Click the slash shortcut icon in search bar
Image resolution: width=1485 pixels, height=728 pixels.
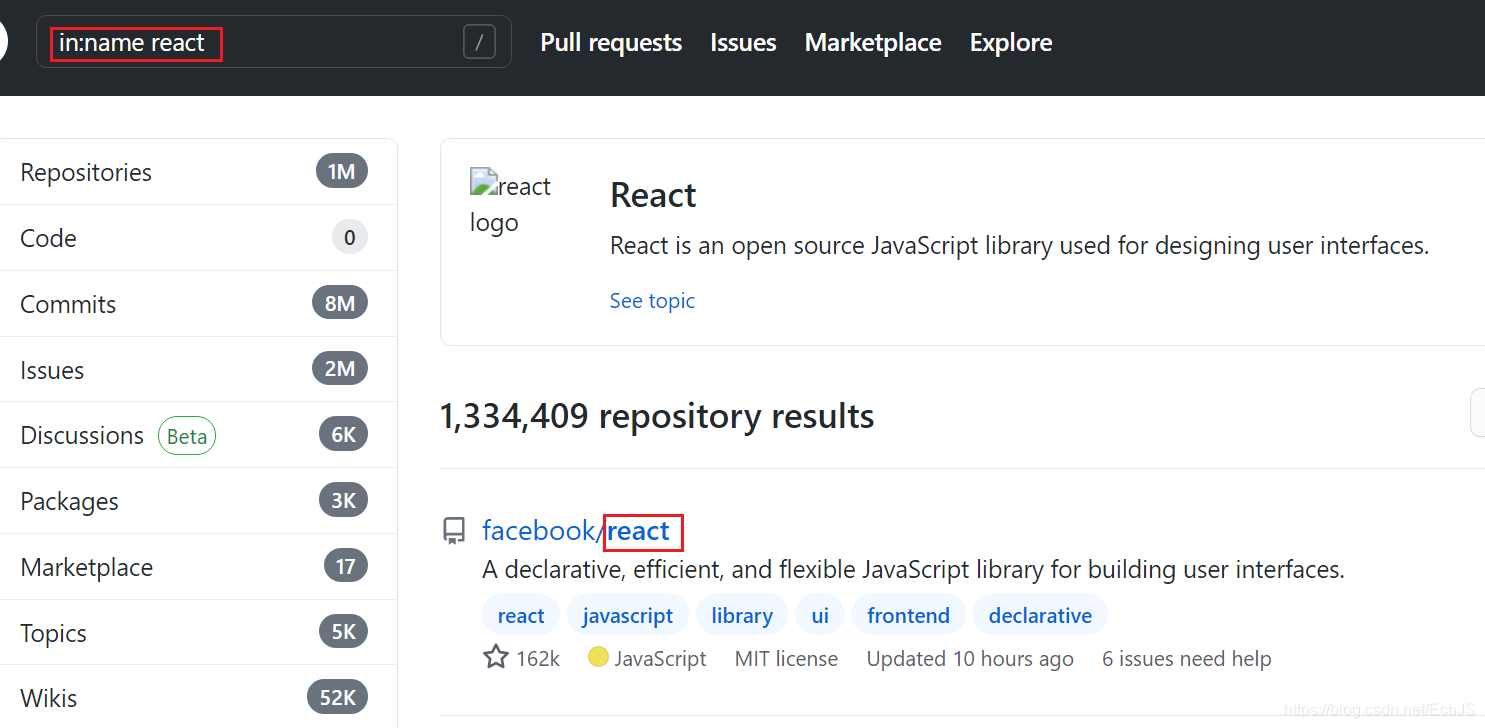pyautogui.click(x=479, y=42)
